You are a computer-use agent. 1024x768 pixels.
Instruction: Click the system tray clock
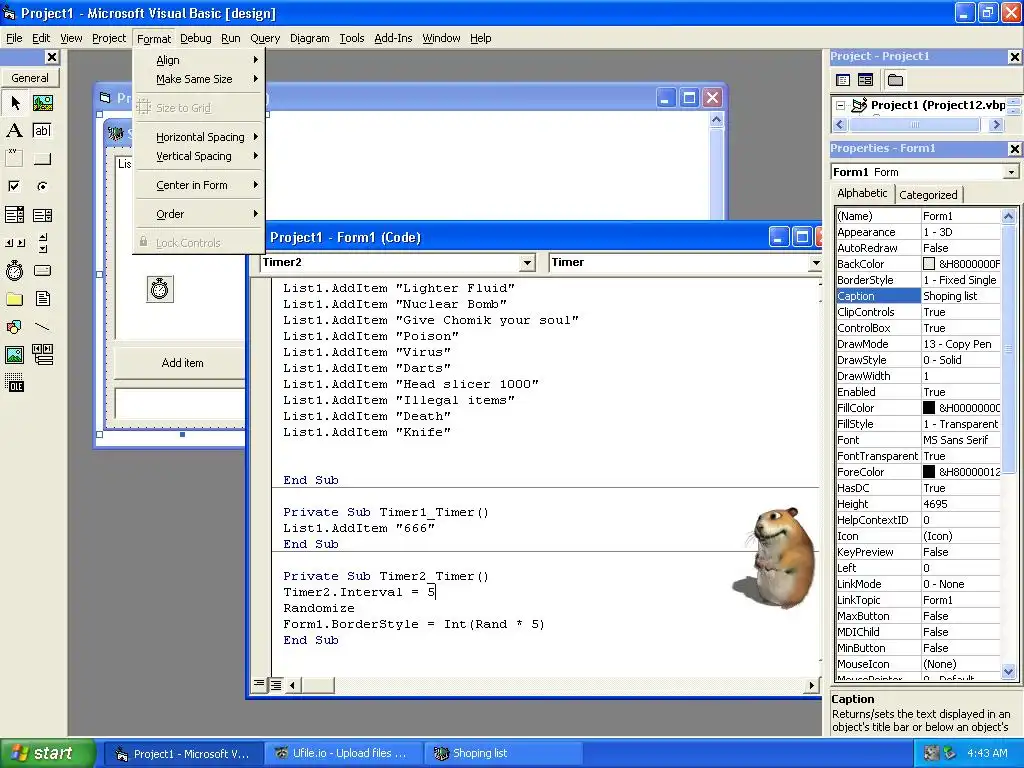coord(987,754)
